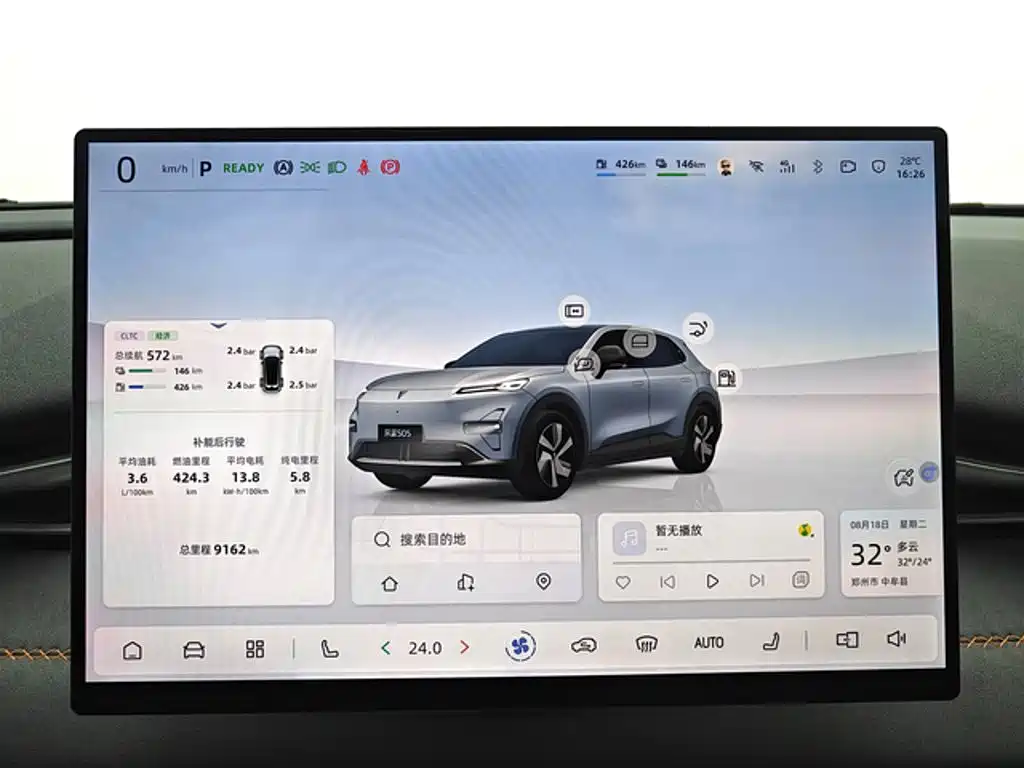Open the trunk control hotspot
1024x768 pixels.
click(697, 328)
